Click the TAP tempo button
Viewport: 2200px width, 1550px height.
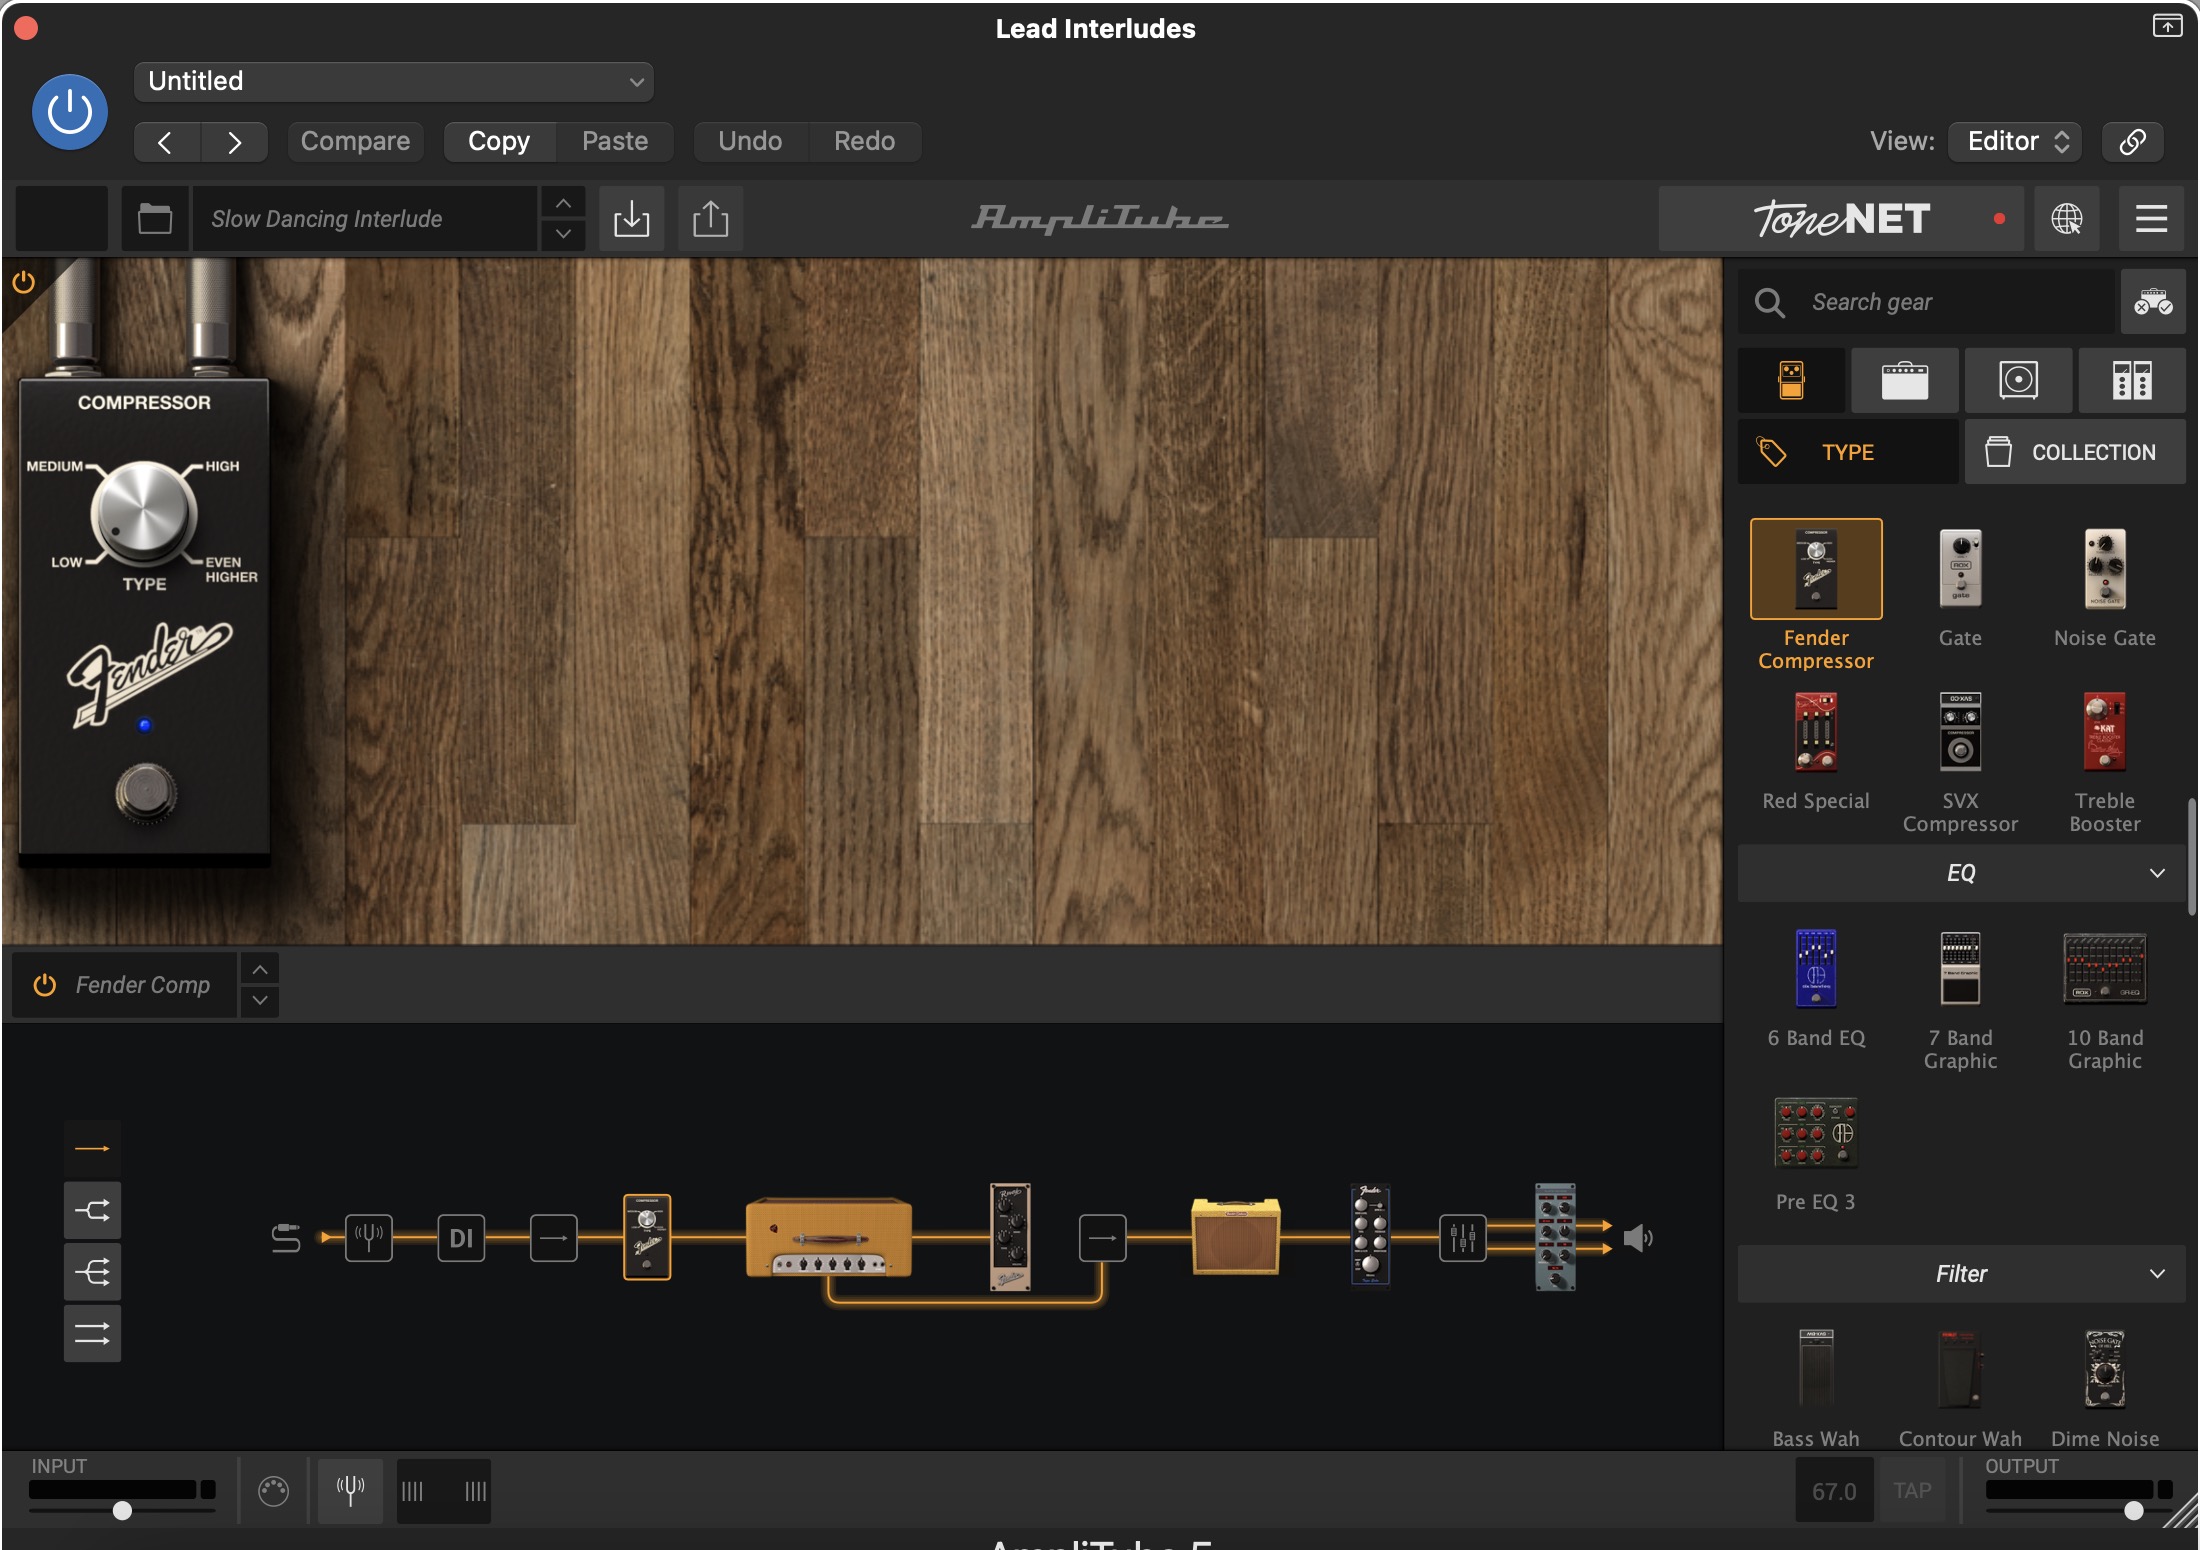(1912, 1491)
